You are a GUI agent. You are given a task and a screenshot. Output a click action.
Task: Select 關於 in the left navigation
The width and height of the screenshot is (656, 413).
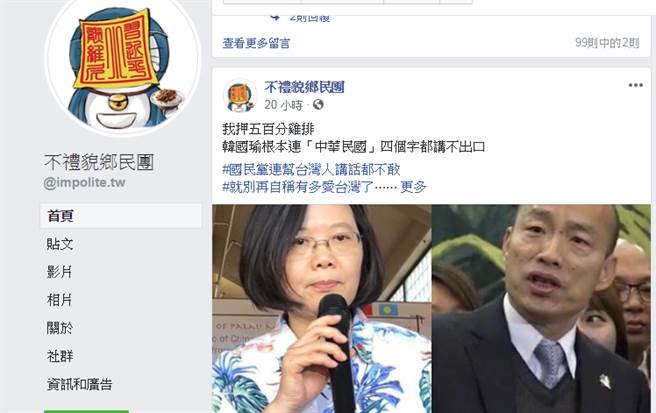click(x=59, y=328)
